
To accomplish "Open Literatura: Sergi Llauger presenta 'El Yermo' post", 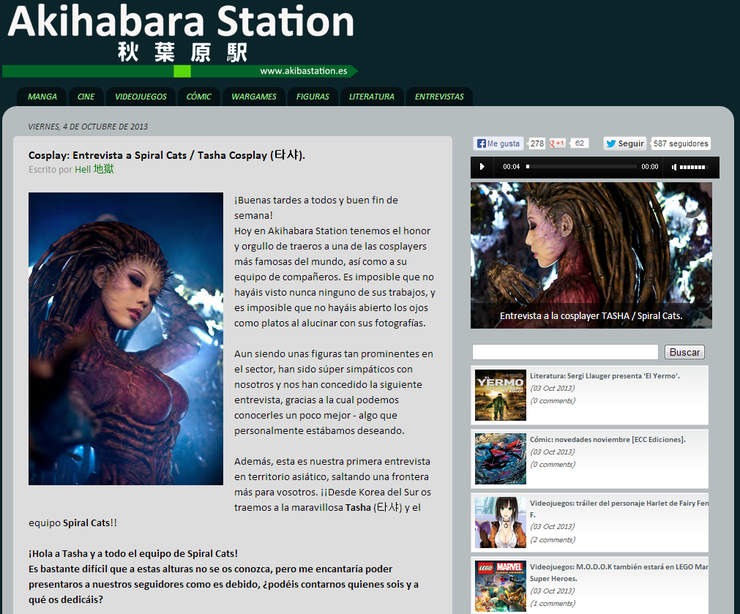I will coord(605,376).
